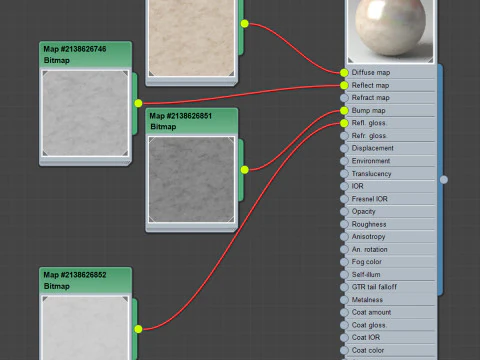Click the GTR tail falloff input socket
This screenshot has width=480, height=360.
(344, 287)
